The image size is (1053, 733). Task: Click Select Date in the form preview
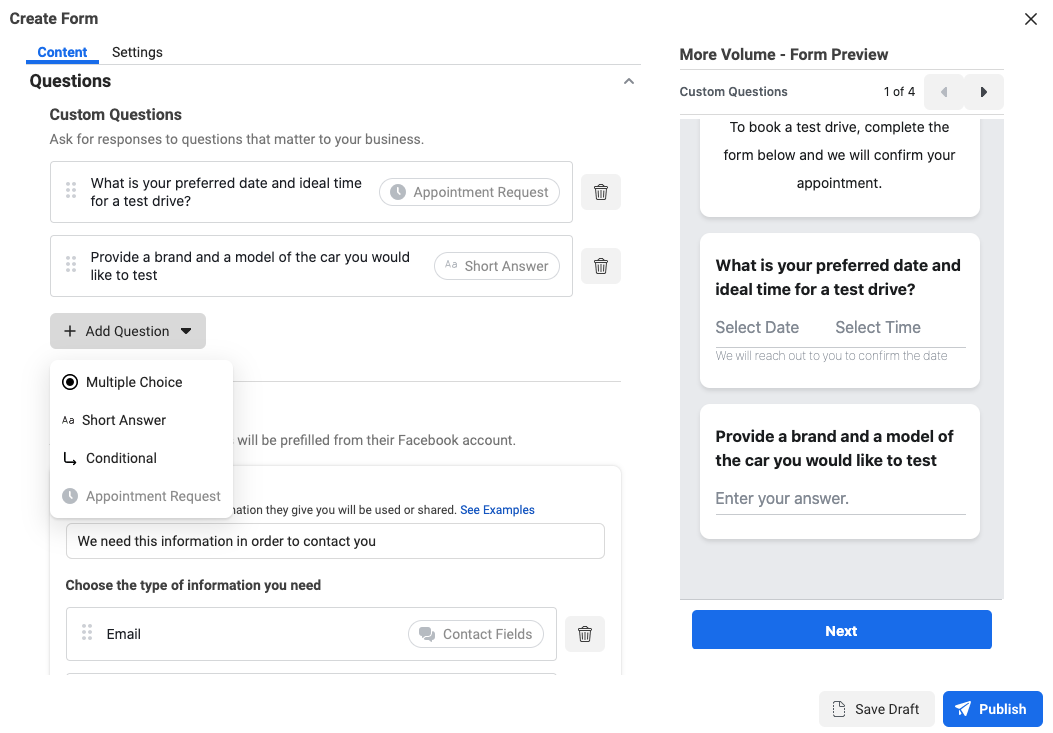pyautogui.click(x=757, y=328)
